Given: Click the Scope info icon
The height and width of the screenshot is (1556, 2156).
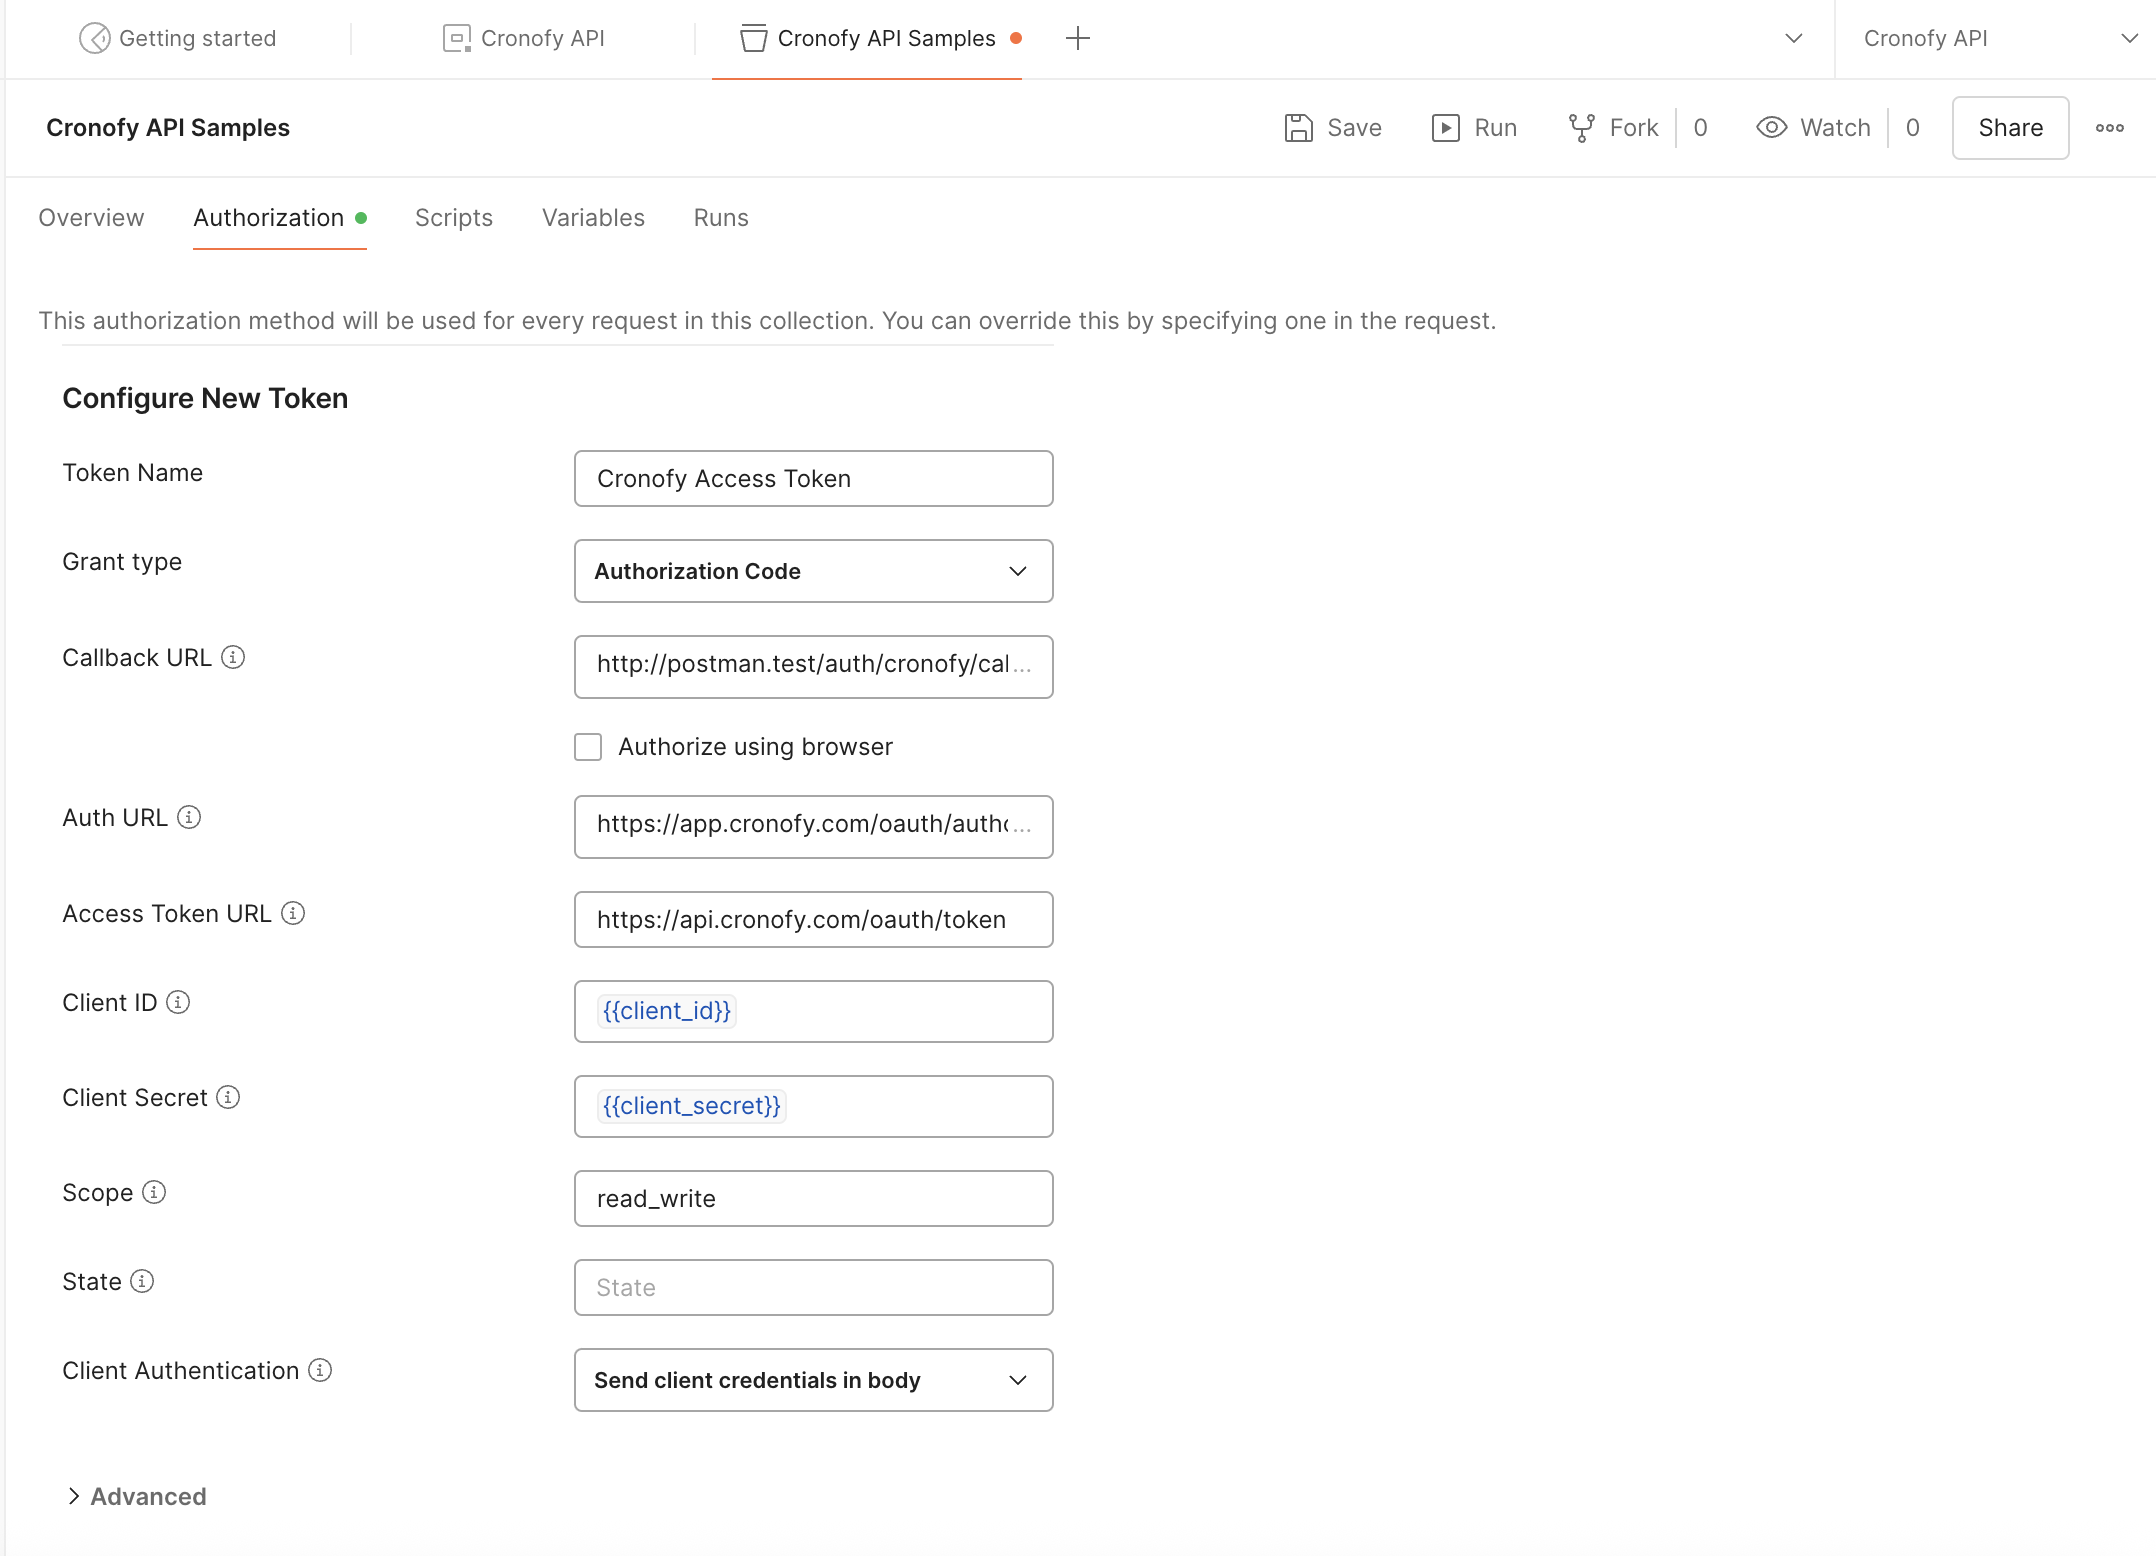Looking at the screenshot, I should [154, 1192].
